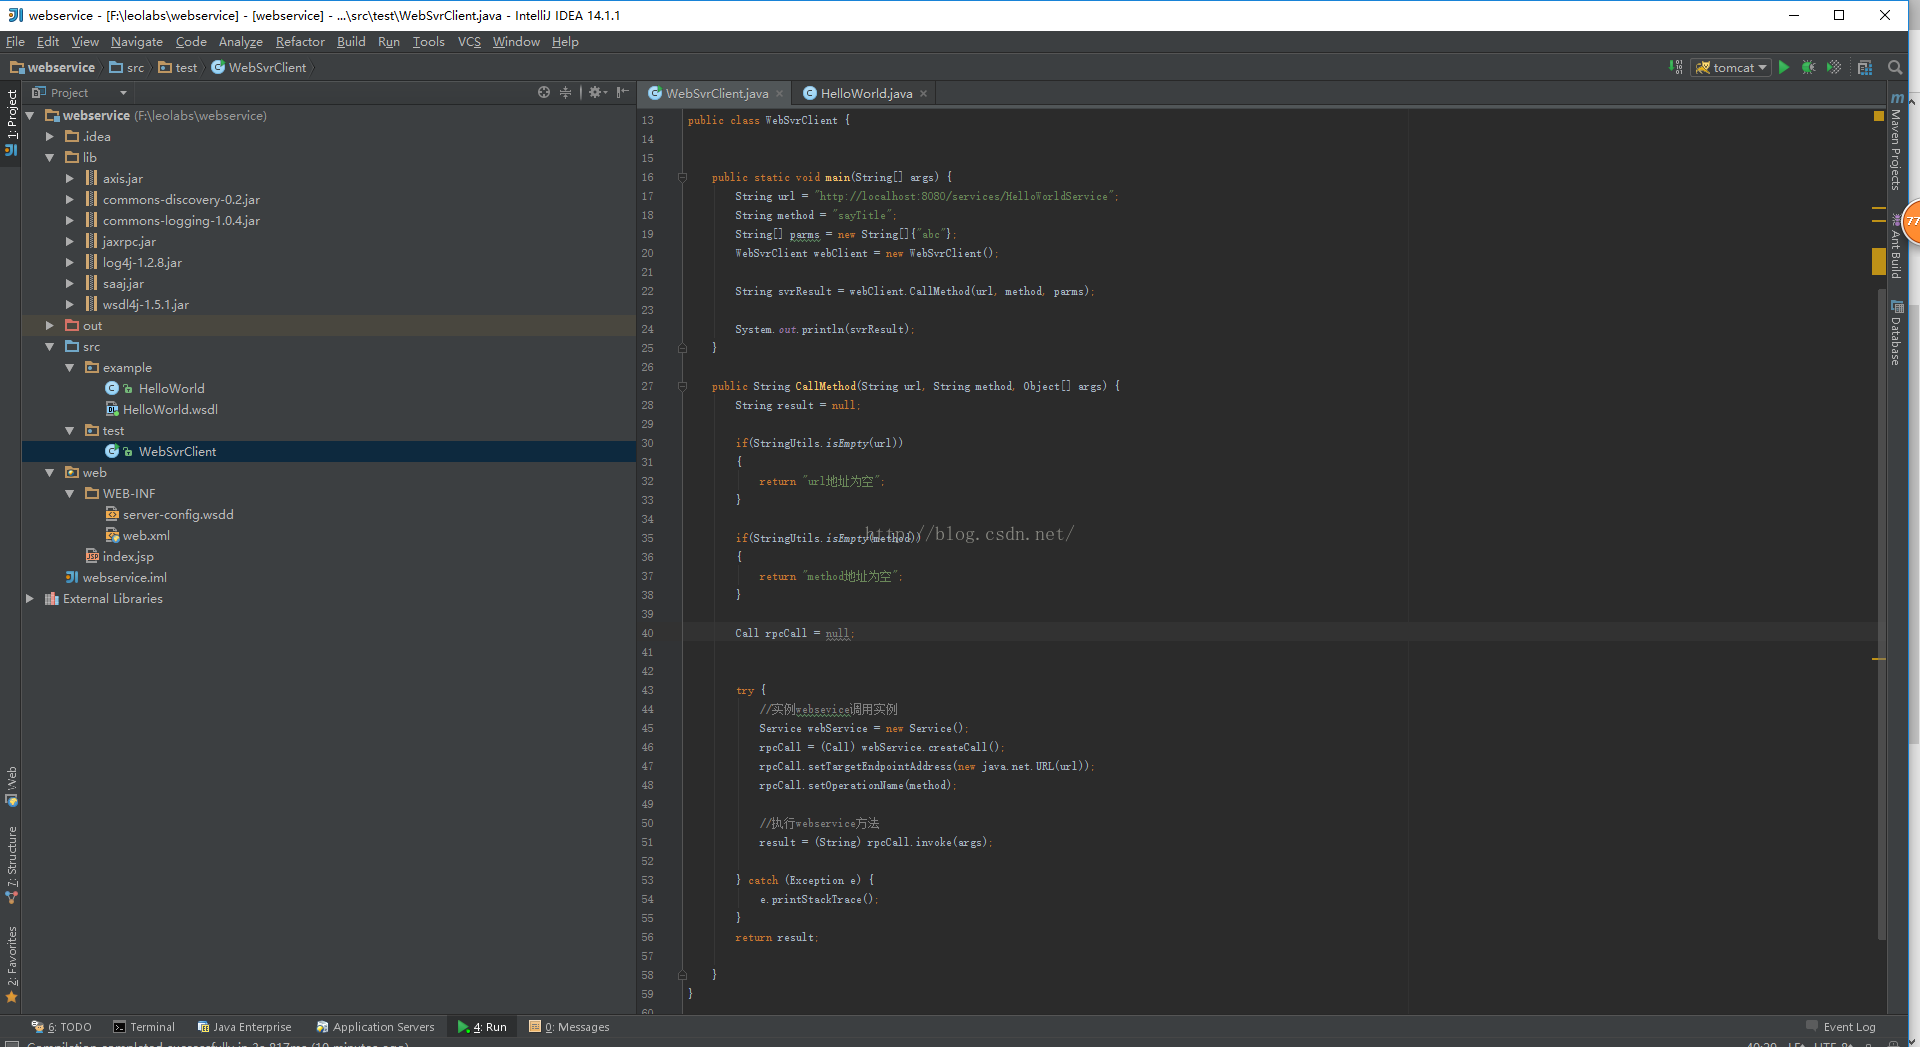Open Ant Build side panel
The width and height of the screenshot is (1920, 1047).
click(1896, 247)
